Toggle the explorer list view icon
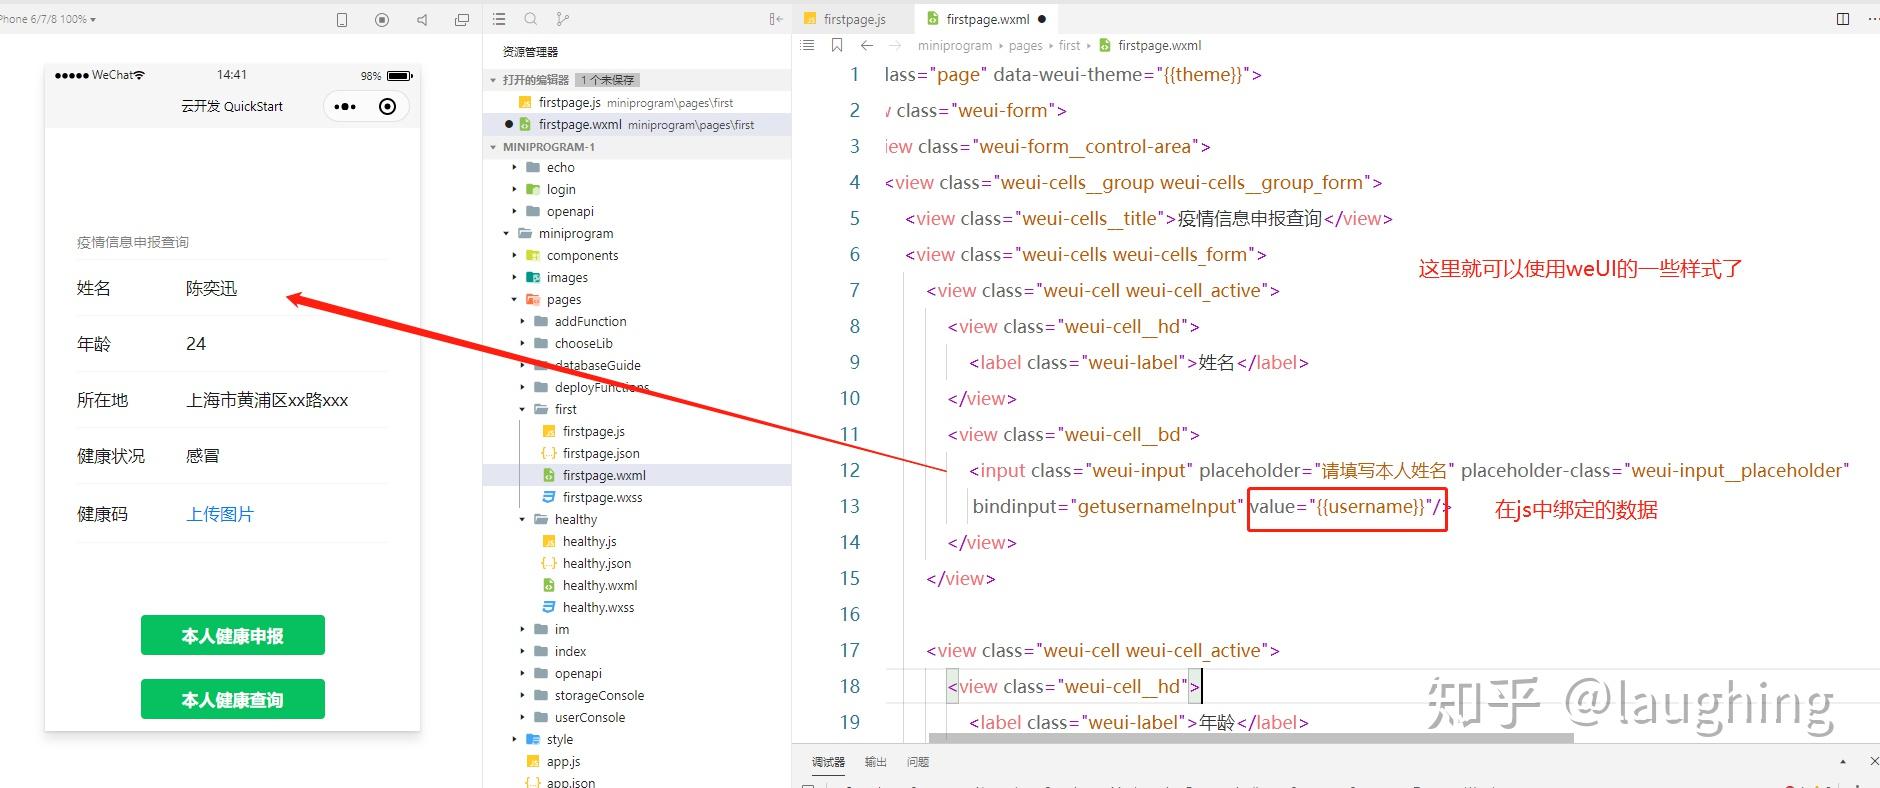 click(499, 19)
